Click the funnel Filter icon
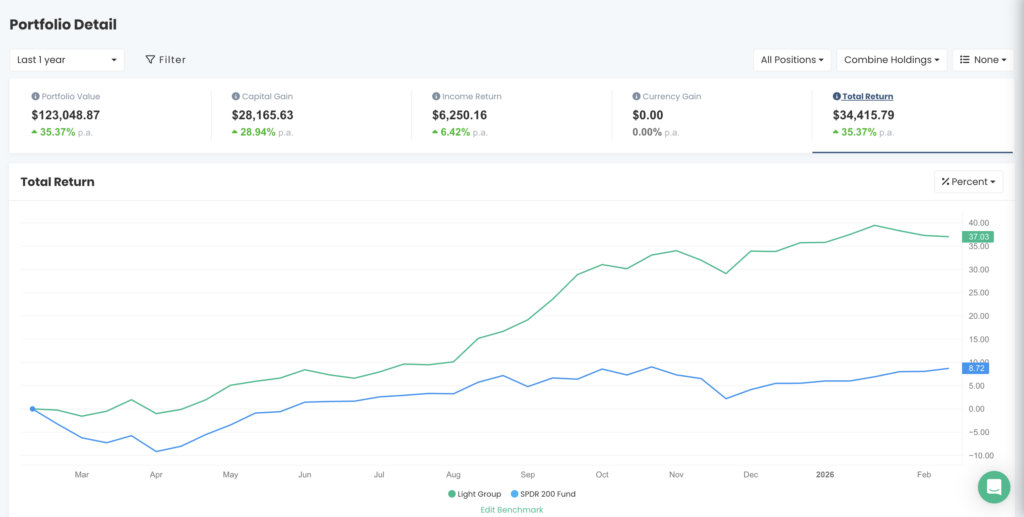The image size is (1024, 517). click(x=150, y=60)
